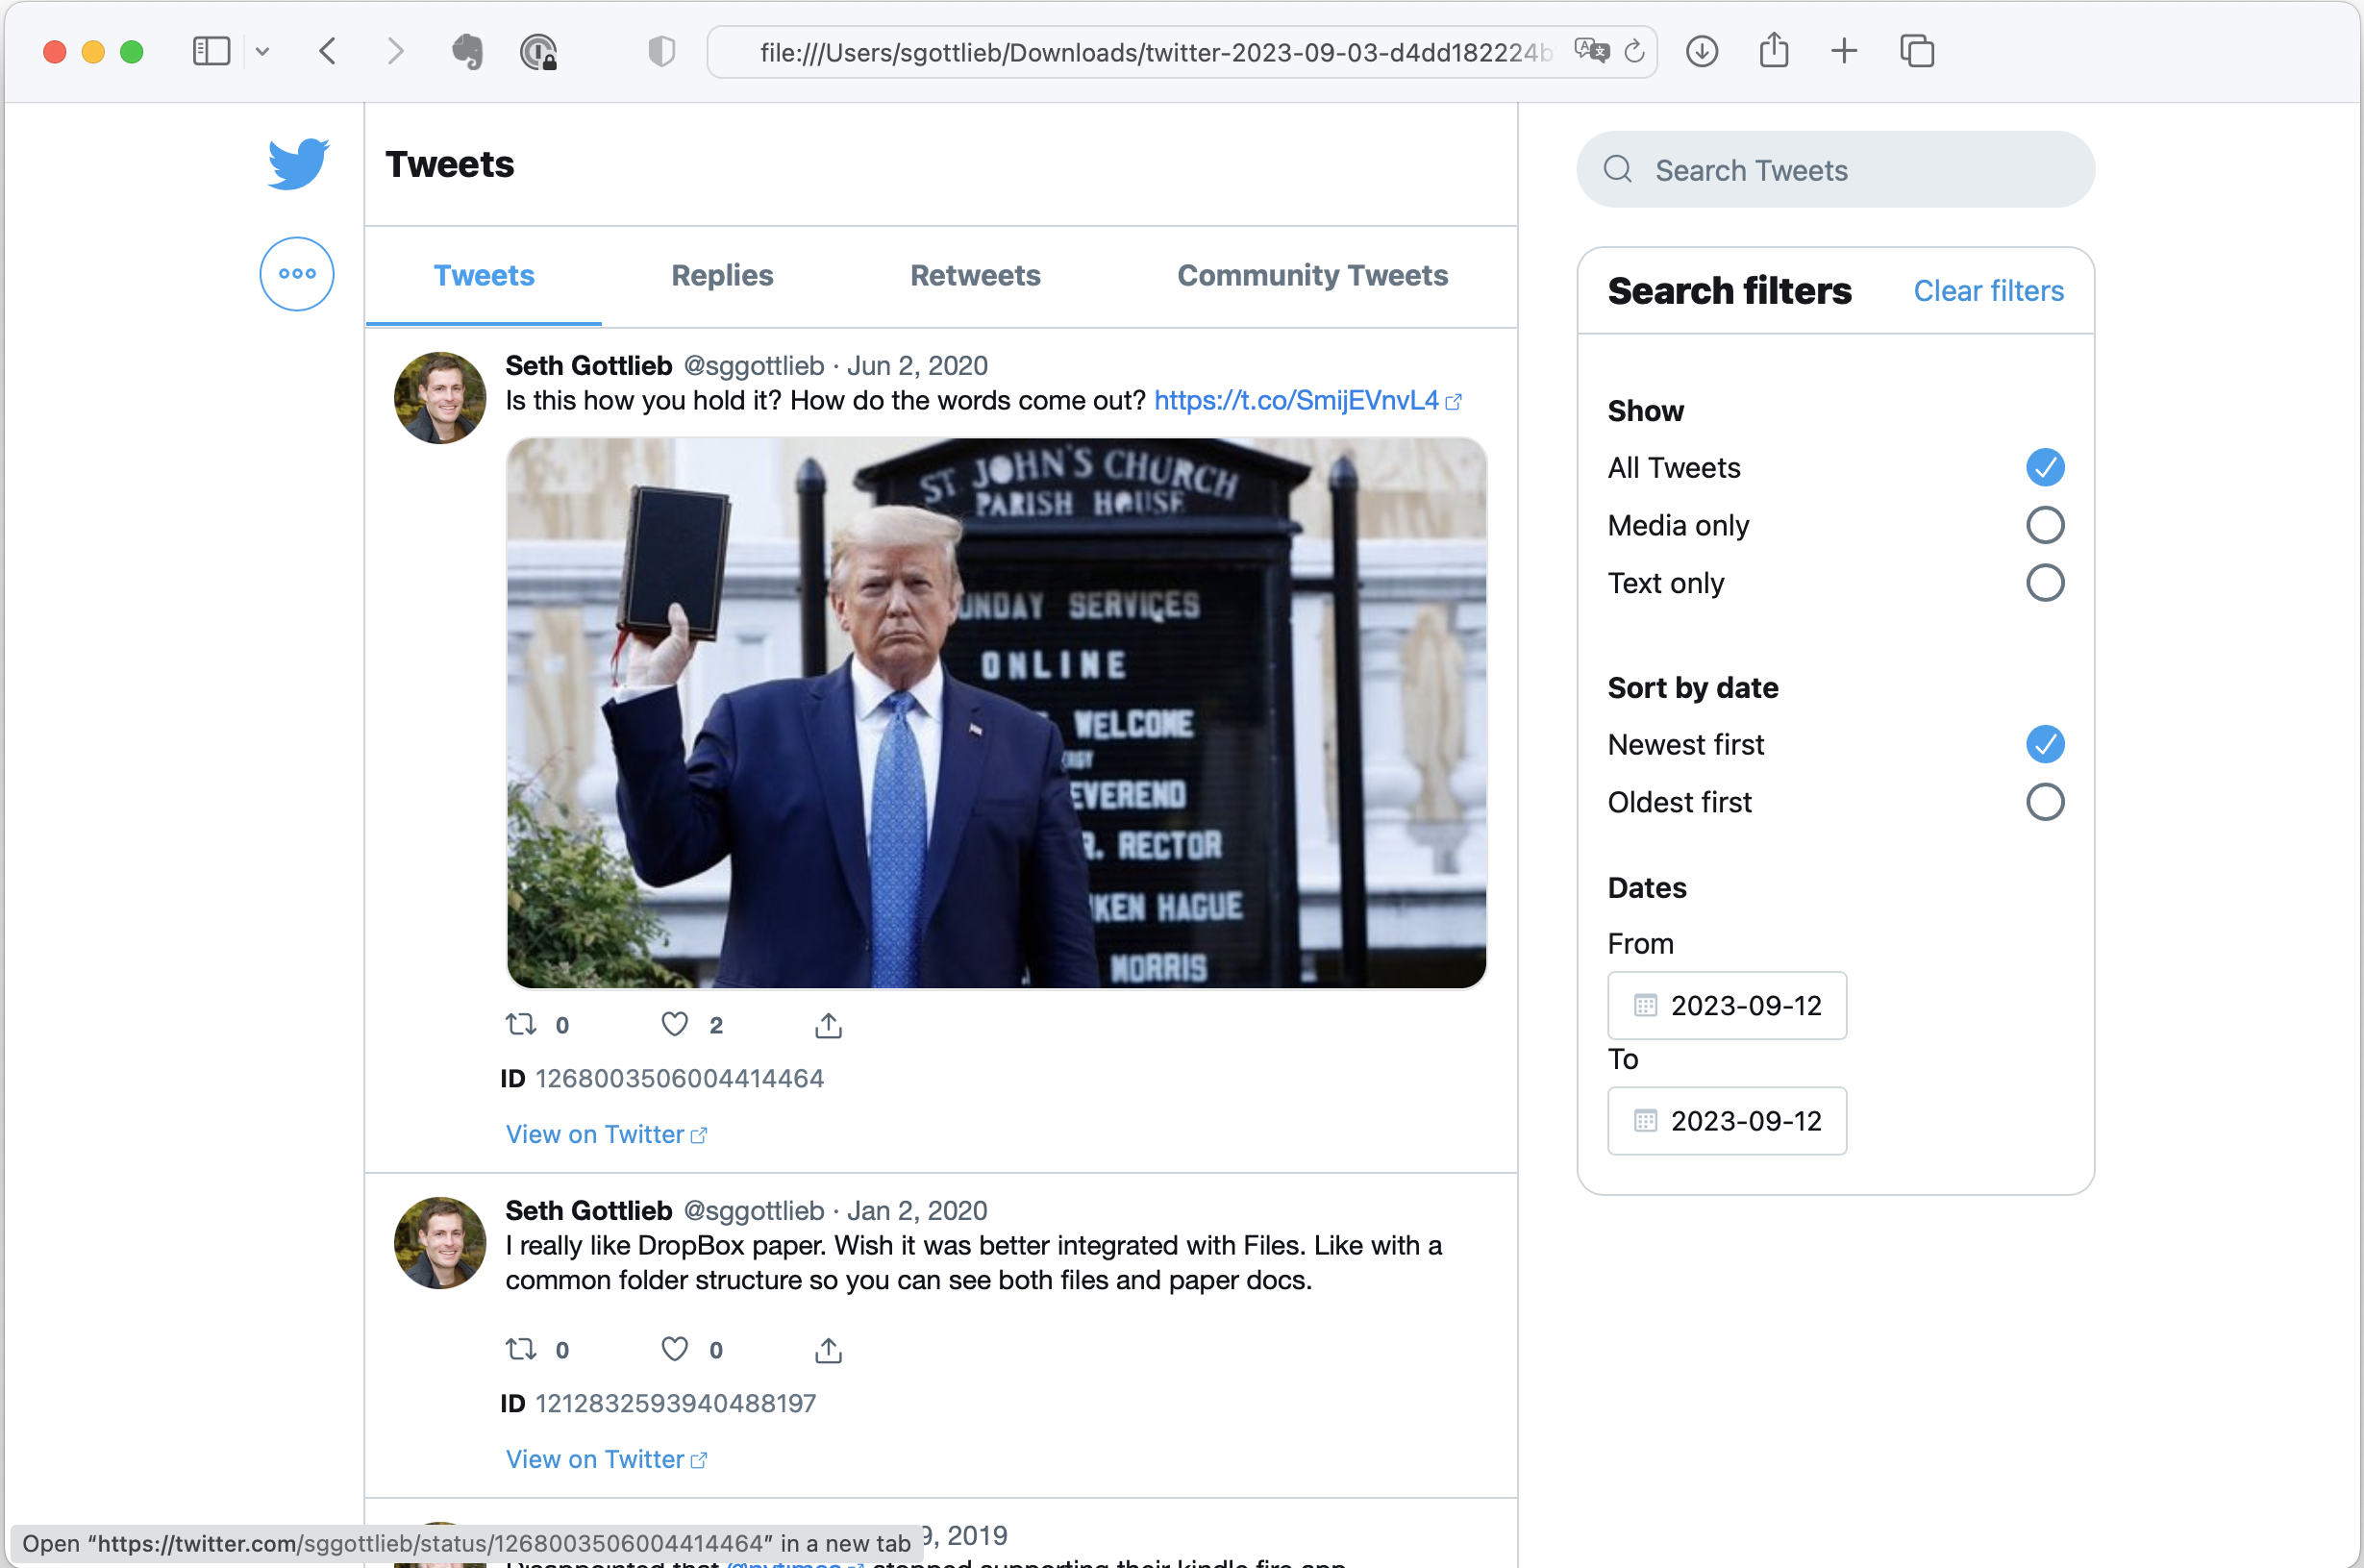This screenshot has width=2364, height=1568.
Task: Open View on Twitter for Jun 2 tweet
Action: [x=606, y=1134]
